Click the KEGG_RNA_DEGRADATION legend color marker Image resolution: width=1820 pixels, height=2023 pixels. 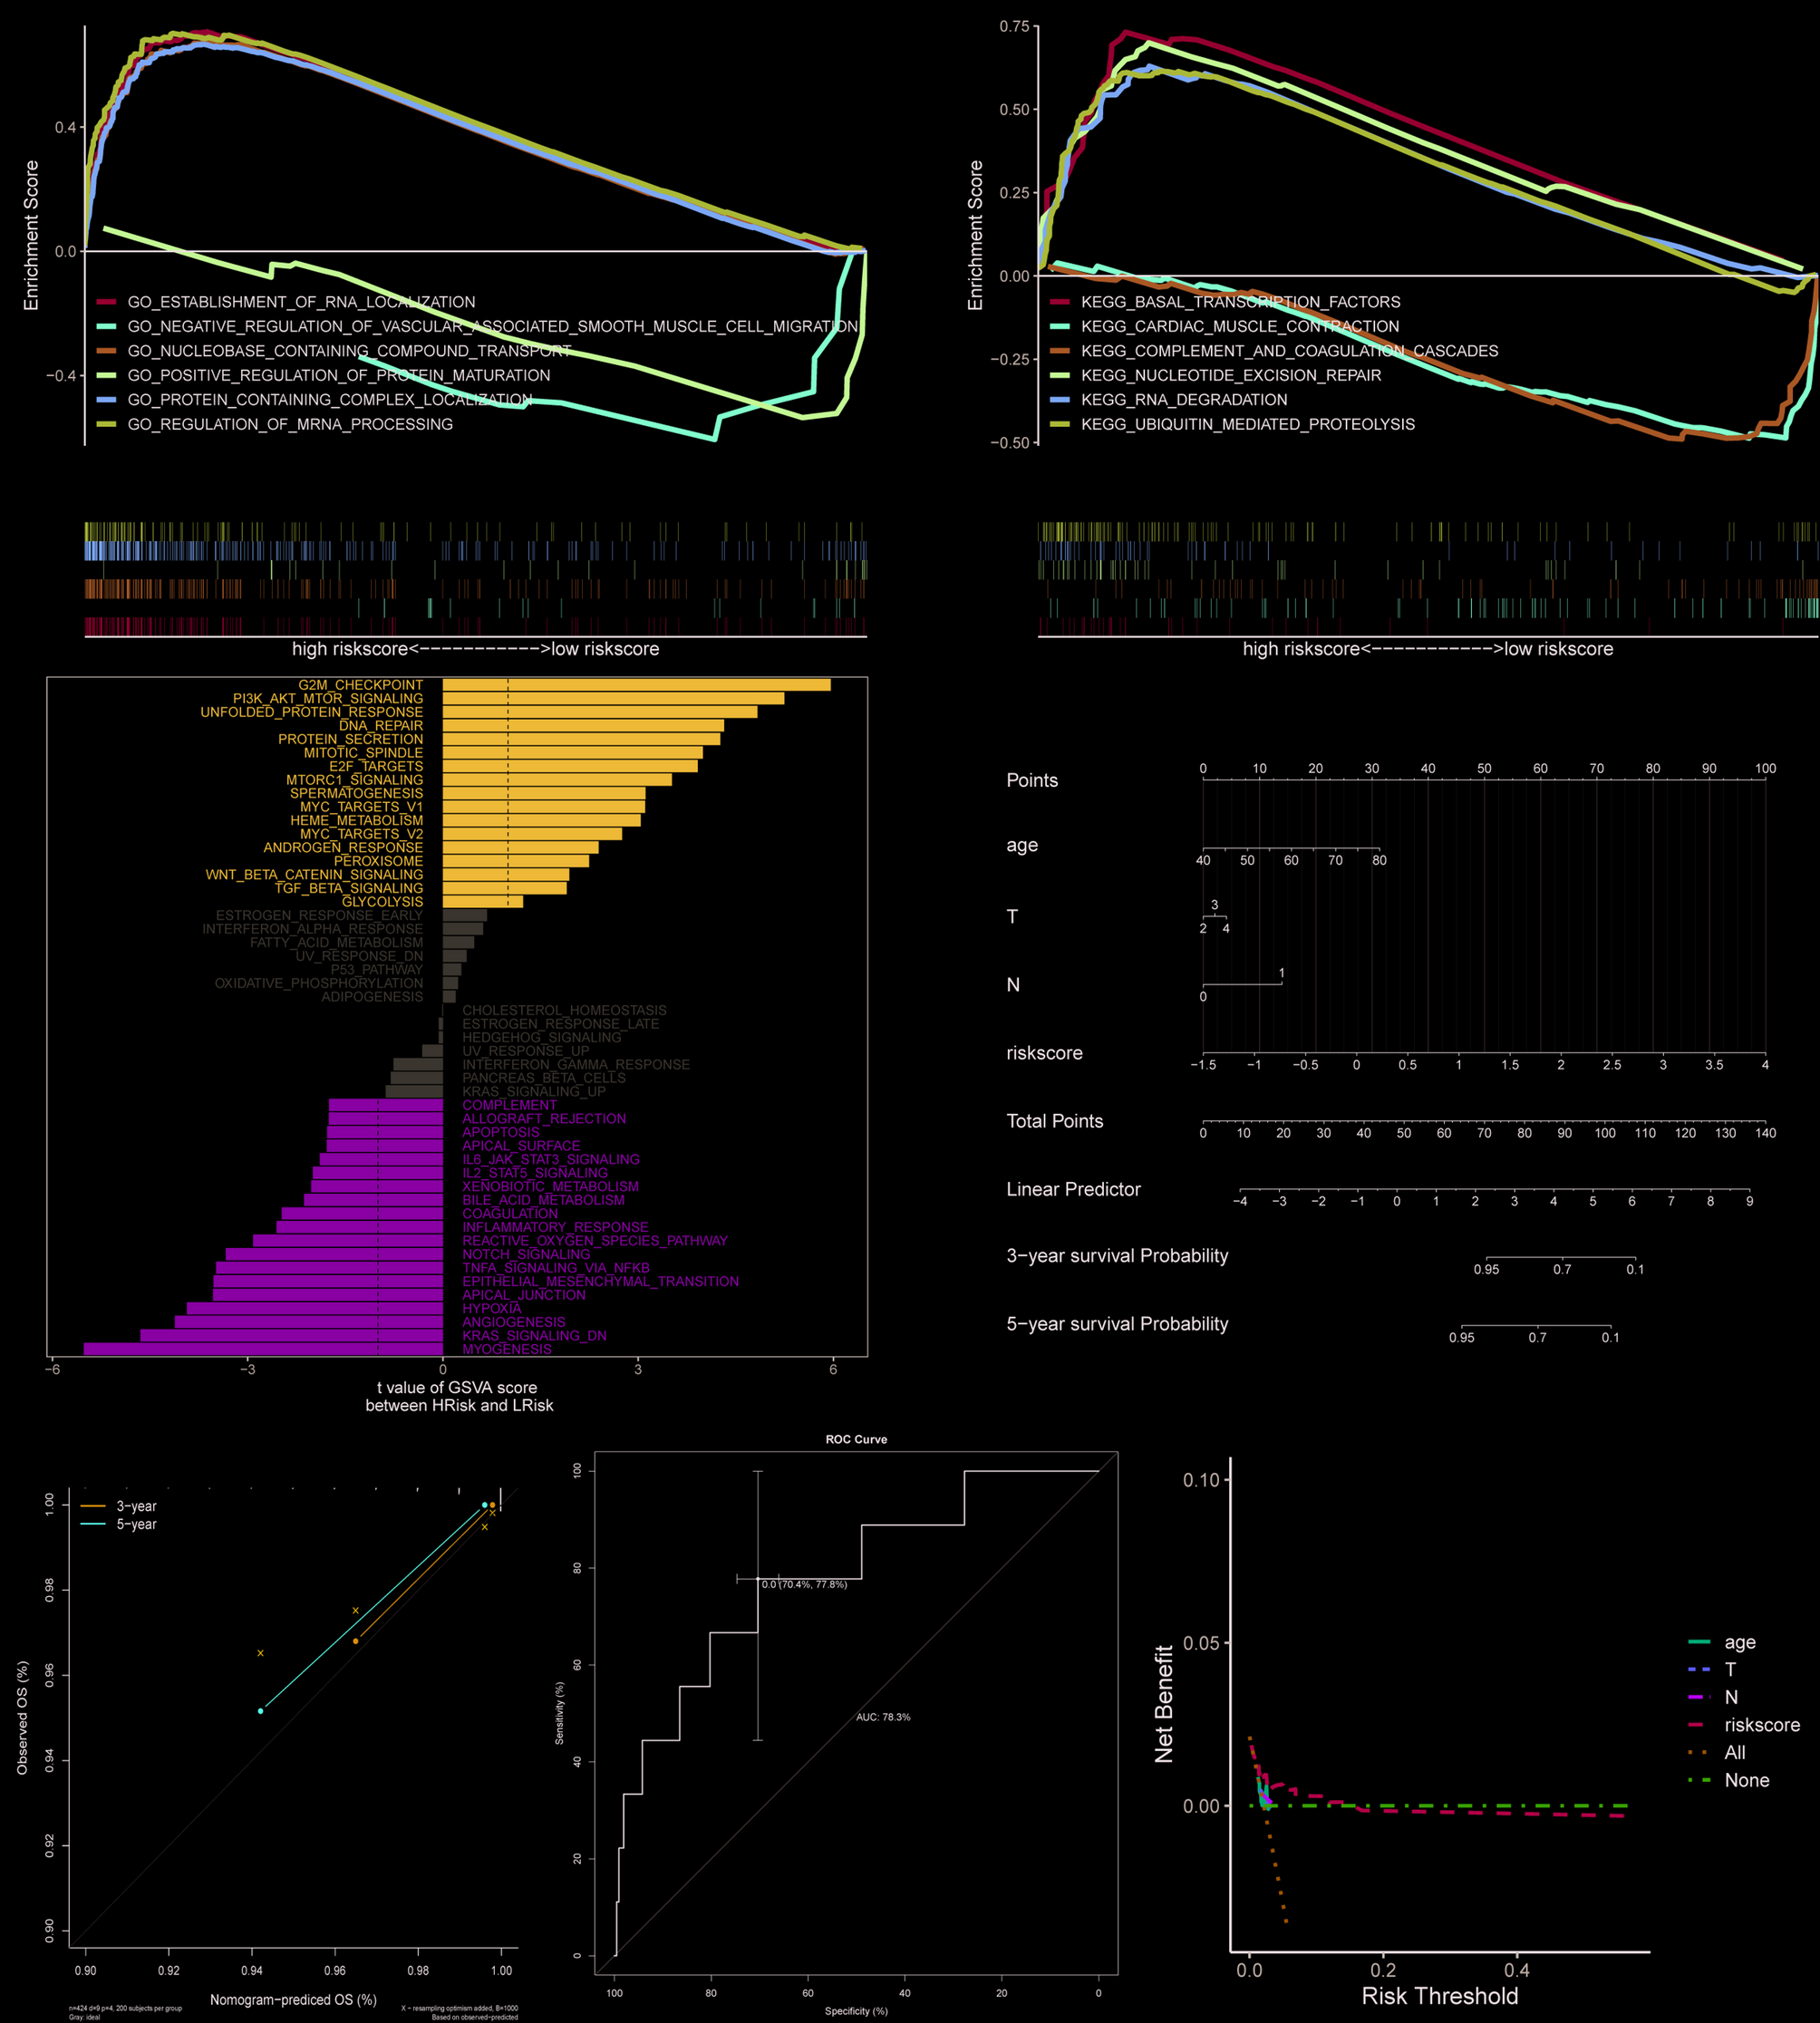pos(1060,400)
